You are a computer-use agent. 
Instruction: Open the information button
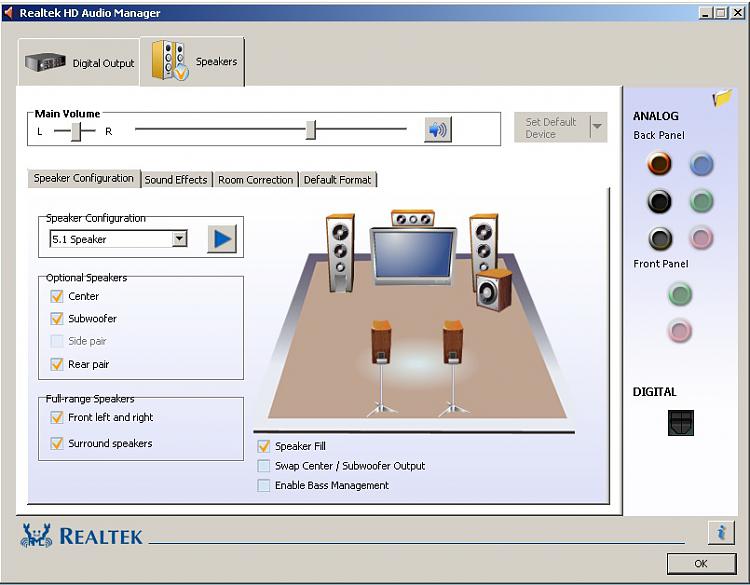click(x=721, y=532)
